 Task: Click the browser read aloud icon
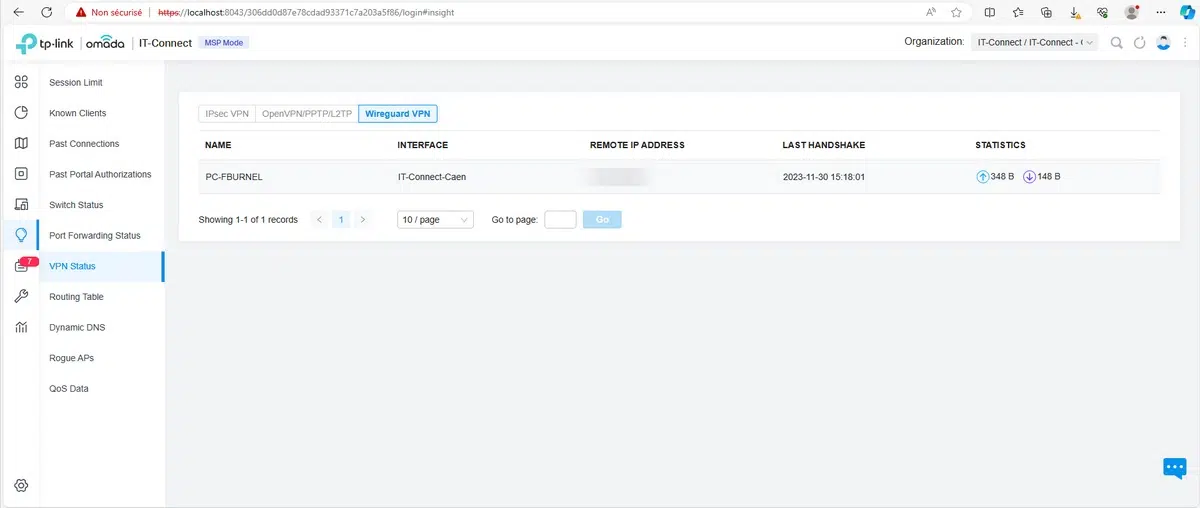931,12
